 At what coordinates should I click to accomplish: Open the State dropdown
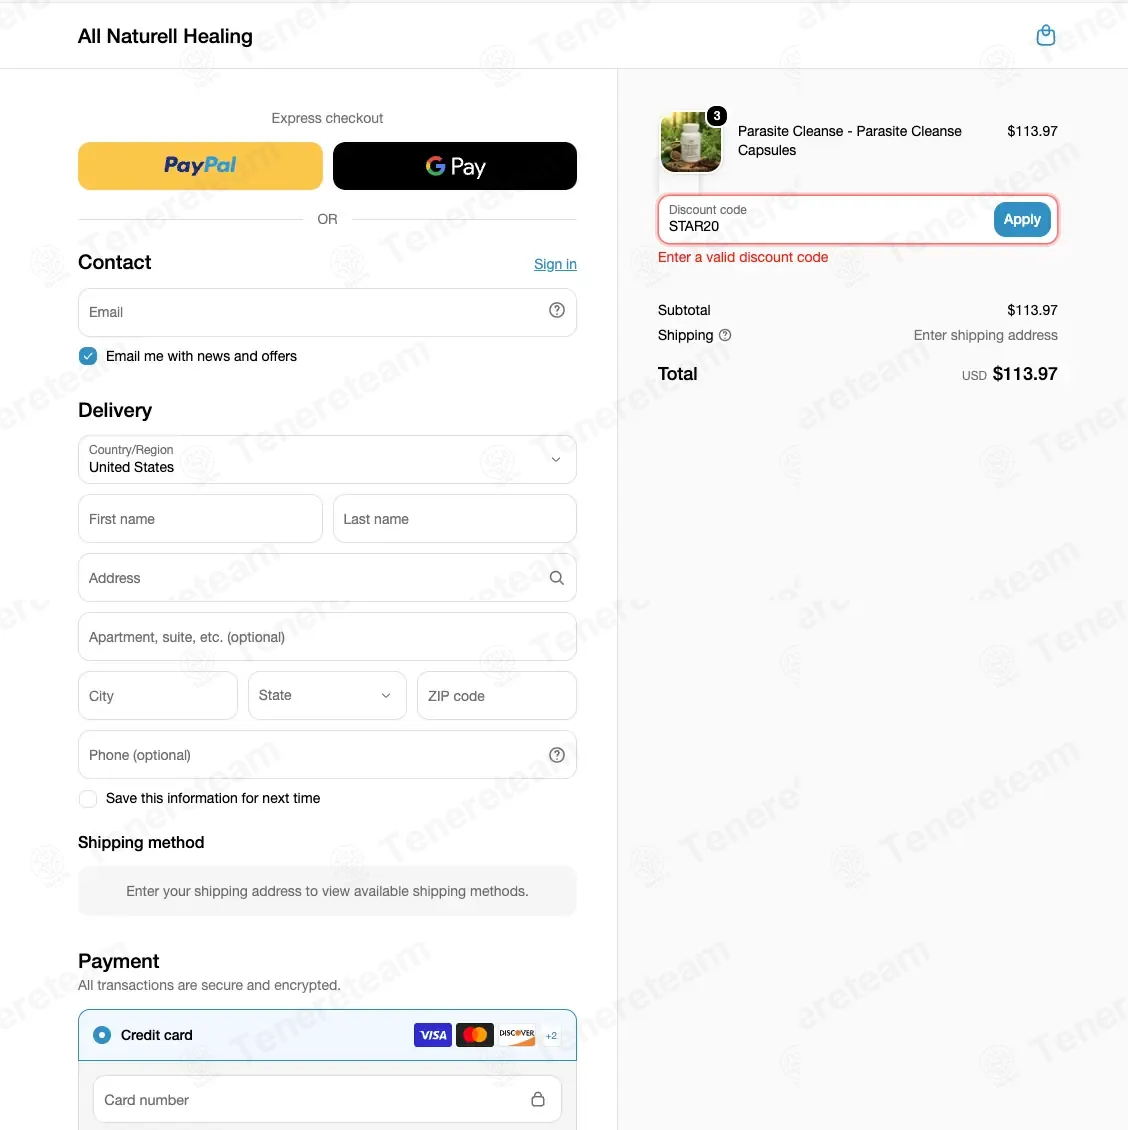click(327, 695)
